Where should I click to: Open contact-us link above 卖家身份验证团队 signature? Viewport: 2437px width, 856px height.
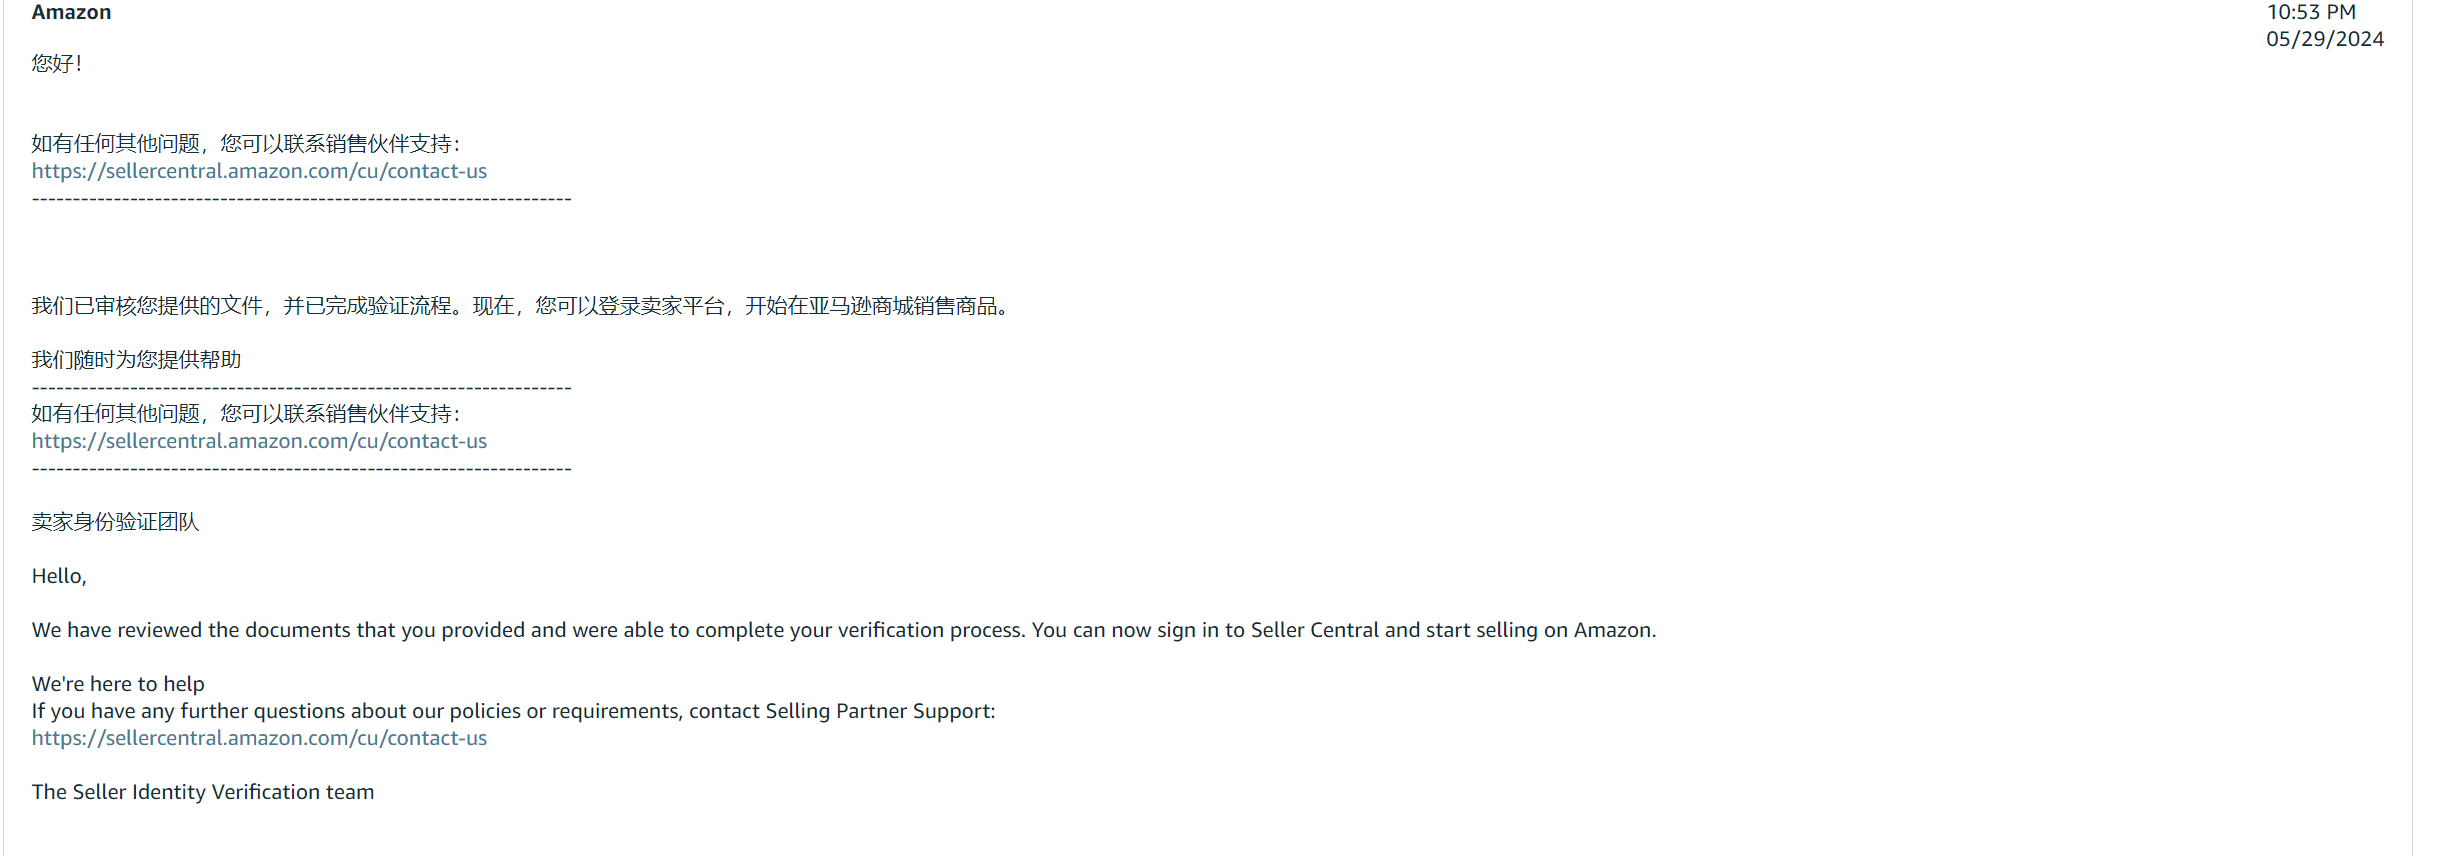(x=259, y=441)
